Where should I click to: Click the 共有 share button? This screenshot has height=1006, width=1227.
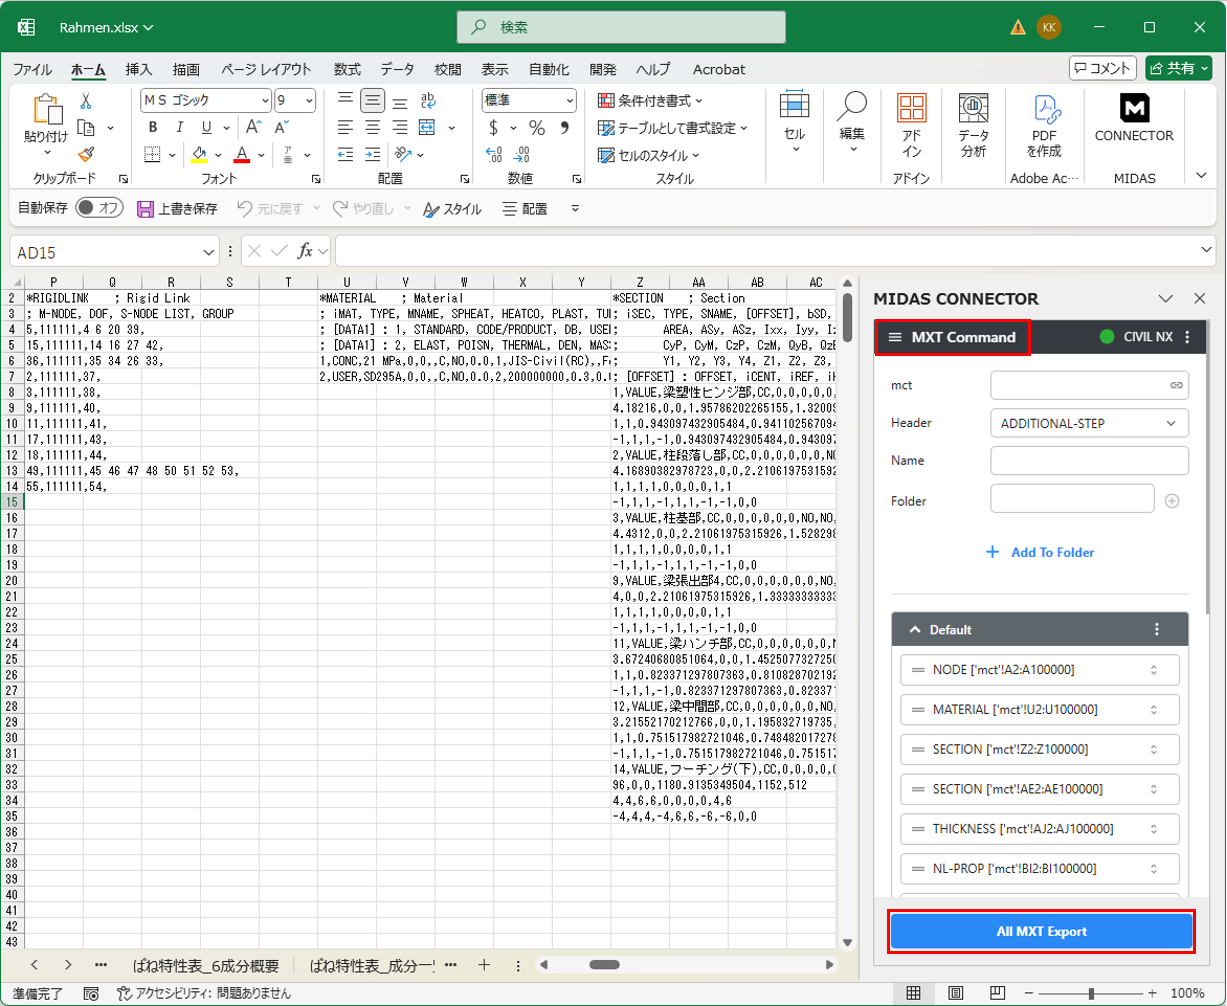1178,68
